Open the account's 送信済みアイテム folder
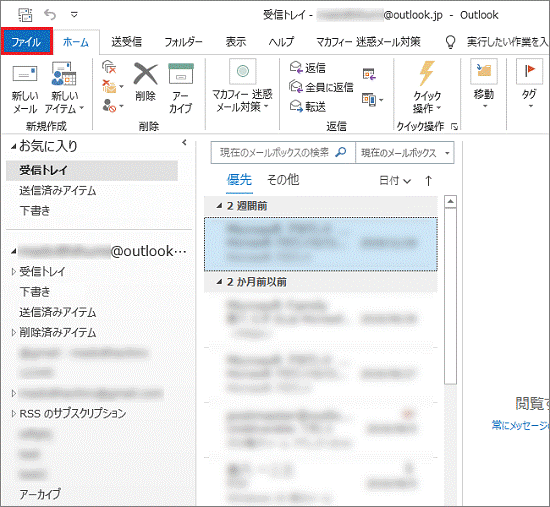 coord(58,312)
